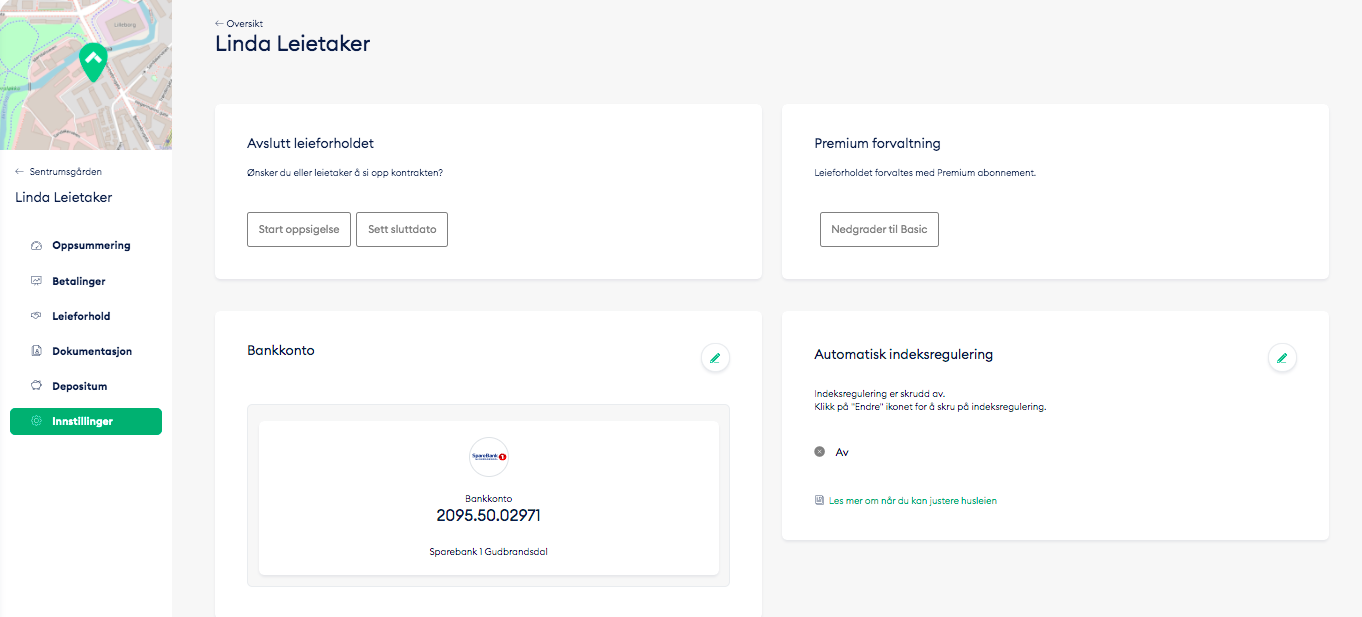This screenshot has height=617, width=1362.
Task: Open the Innstillinger menu item
Action: pyautogui.click(x=86, y=422)
